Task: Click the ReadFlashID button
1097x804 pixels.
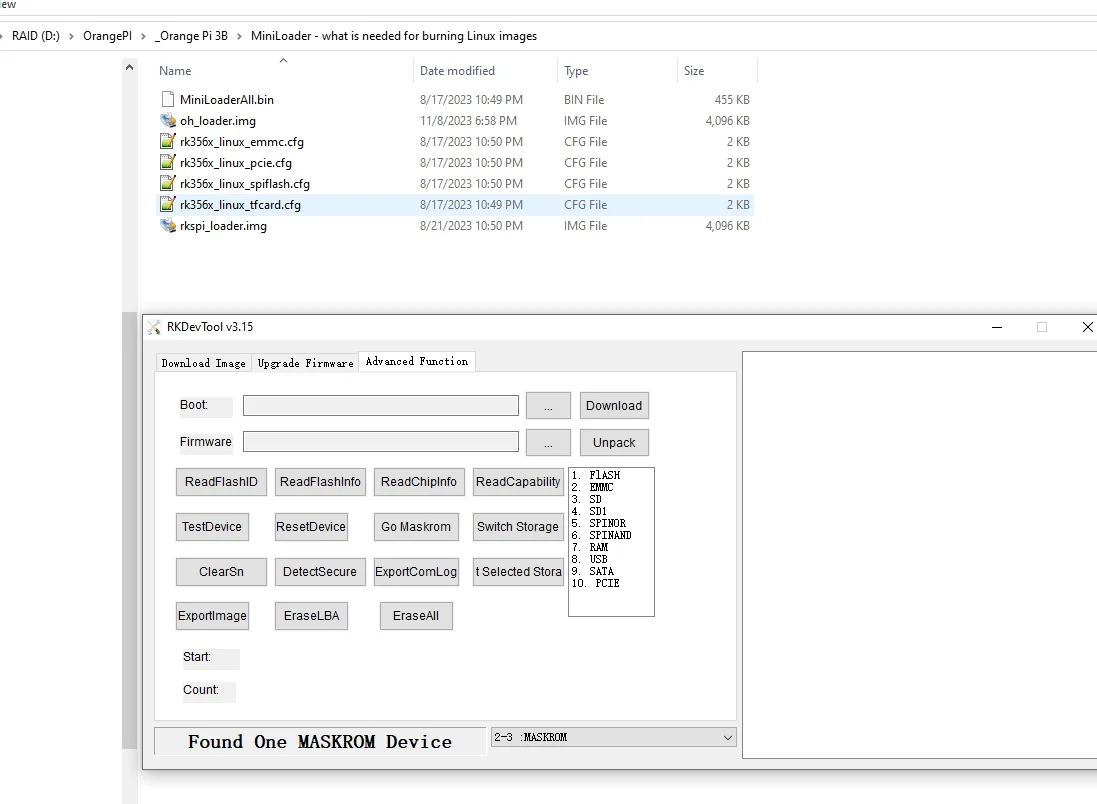Action: (221, 482)
